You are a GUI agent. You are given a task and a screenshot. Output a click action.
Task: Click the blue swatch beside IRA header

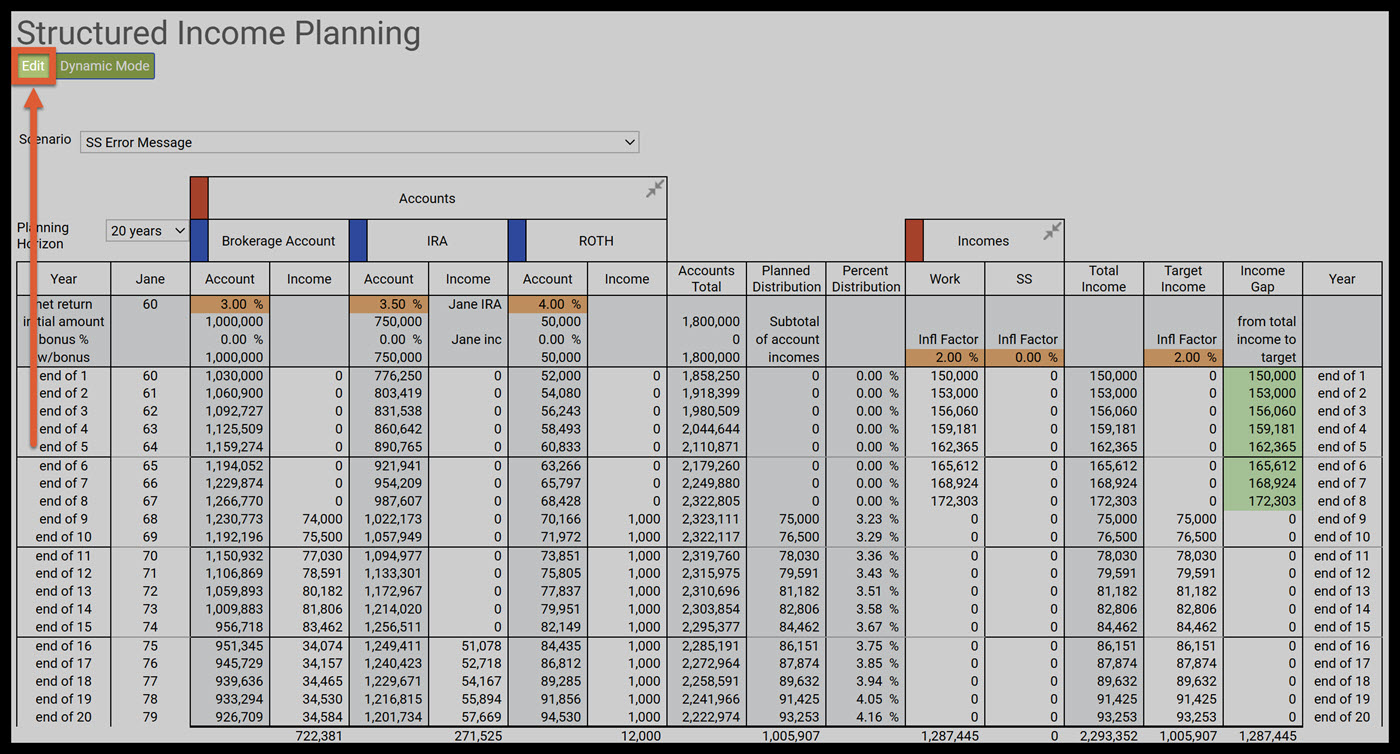(x=358, y=241)
